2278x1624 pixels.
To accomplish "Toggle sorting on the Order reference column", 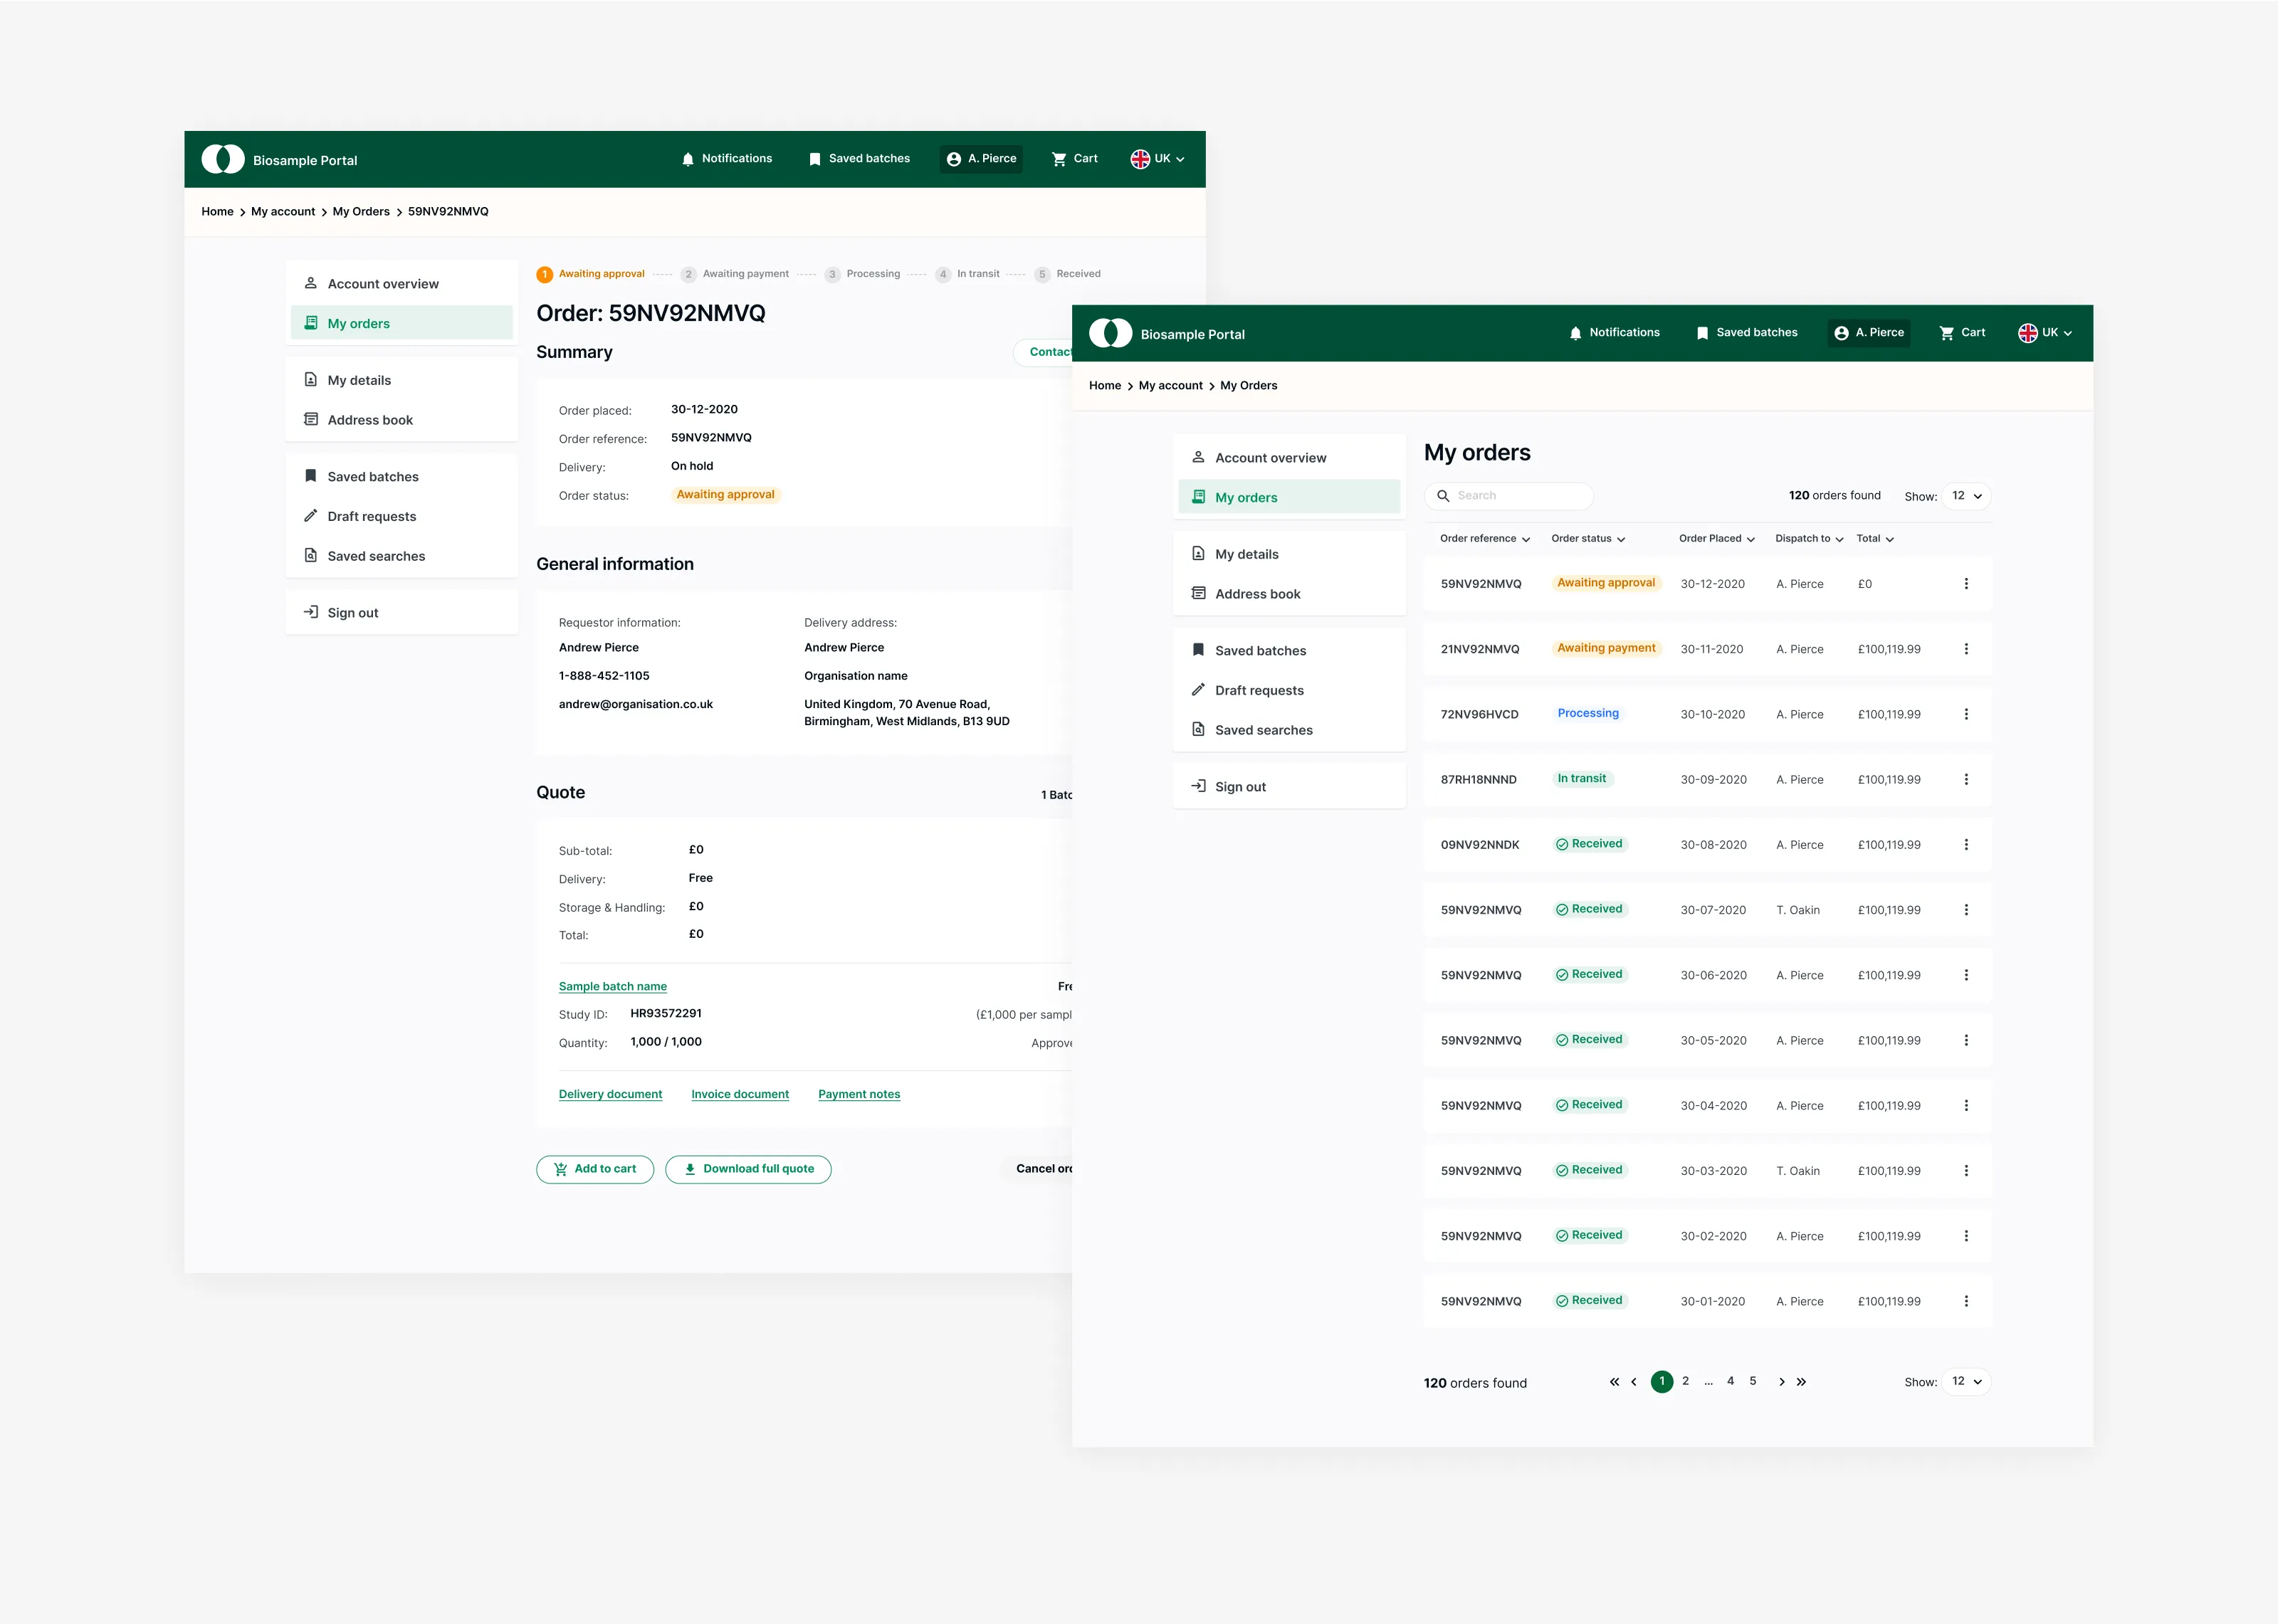I will [1527, 538].
